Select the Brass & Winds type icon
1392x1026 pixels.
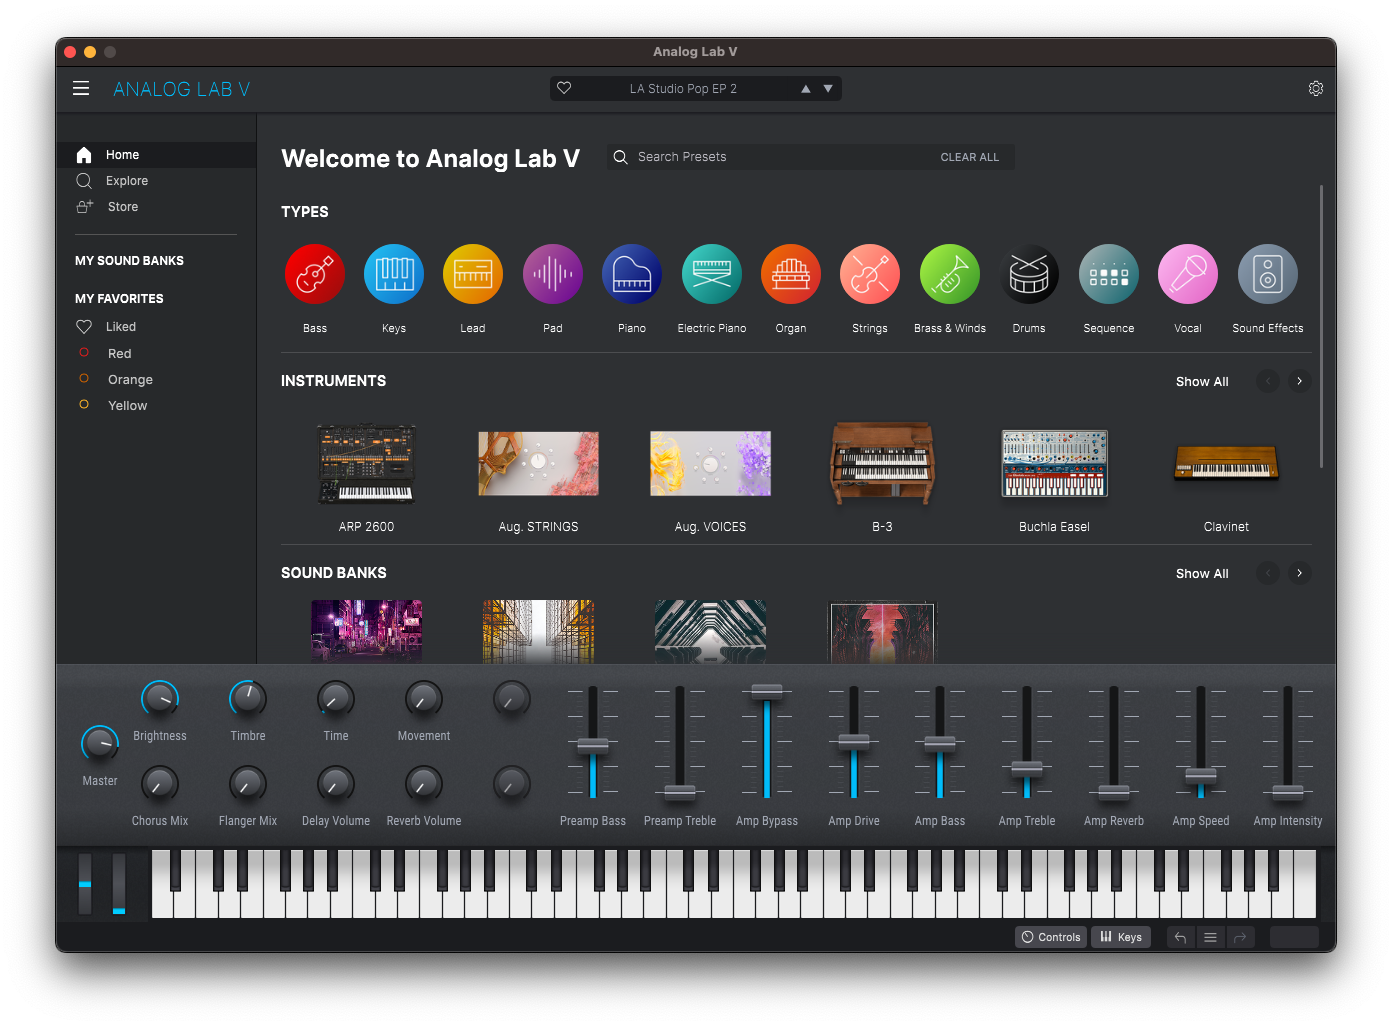[950, 274]
